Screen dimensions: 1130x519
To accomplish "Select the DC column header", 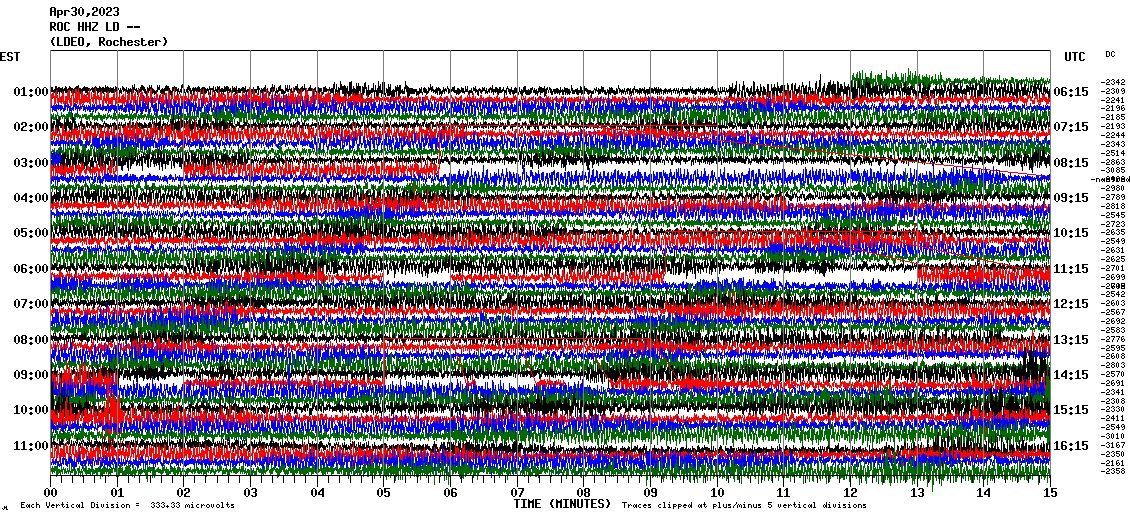I will pos(1110,54).
